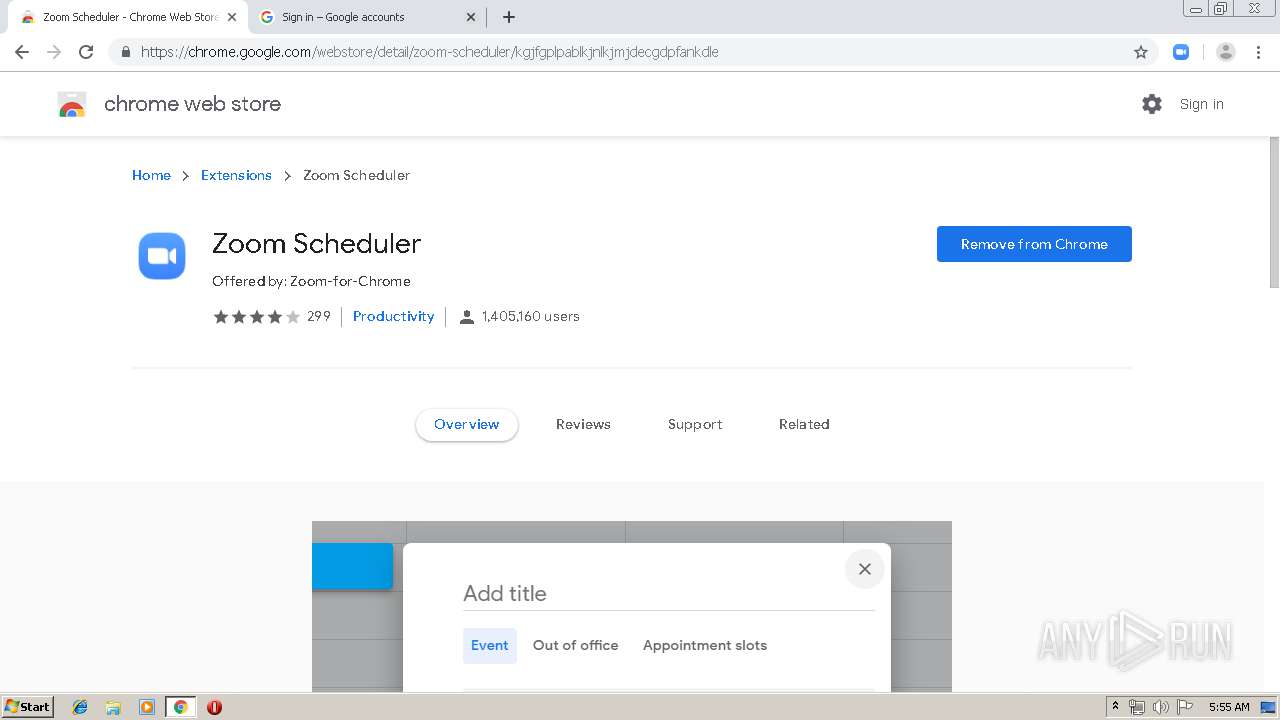Click the volume tray icon
This screenshot has height=720, width=1280.
click(x=1160, y=707)
